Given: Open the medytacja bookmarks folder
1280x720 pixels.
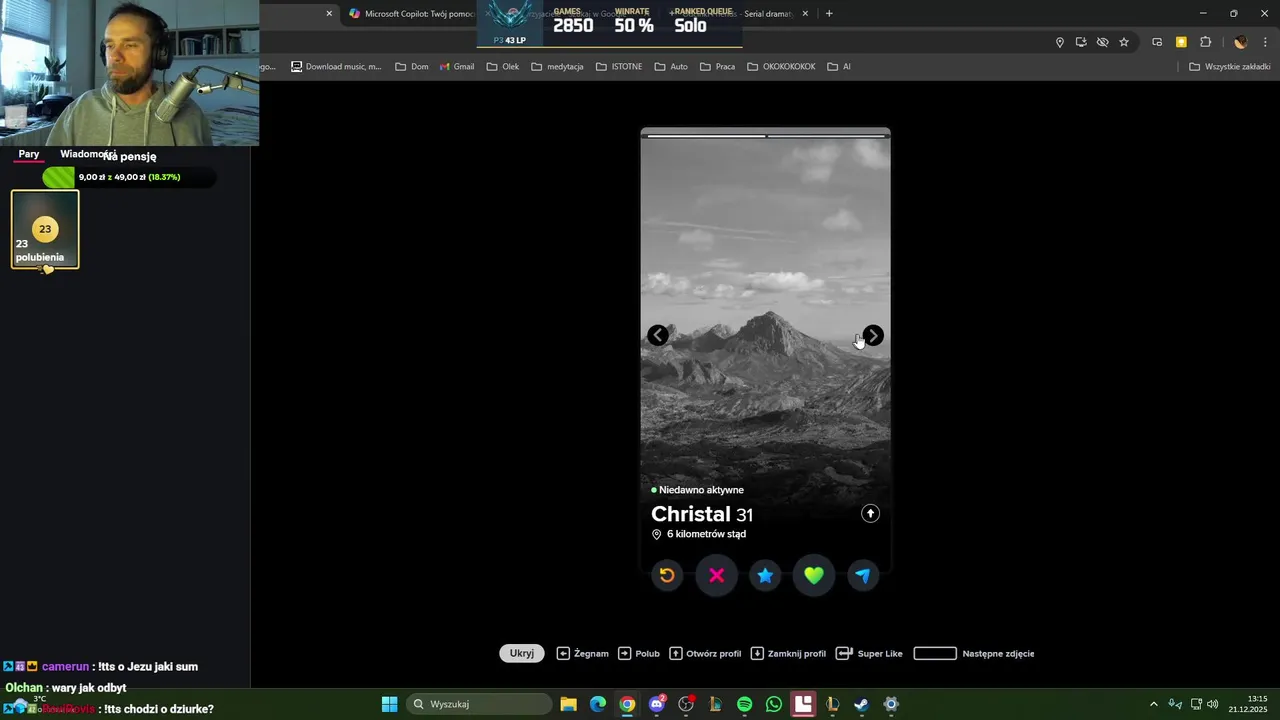Looking at the screenshot, I should [557, 67].
